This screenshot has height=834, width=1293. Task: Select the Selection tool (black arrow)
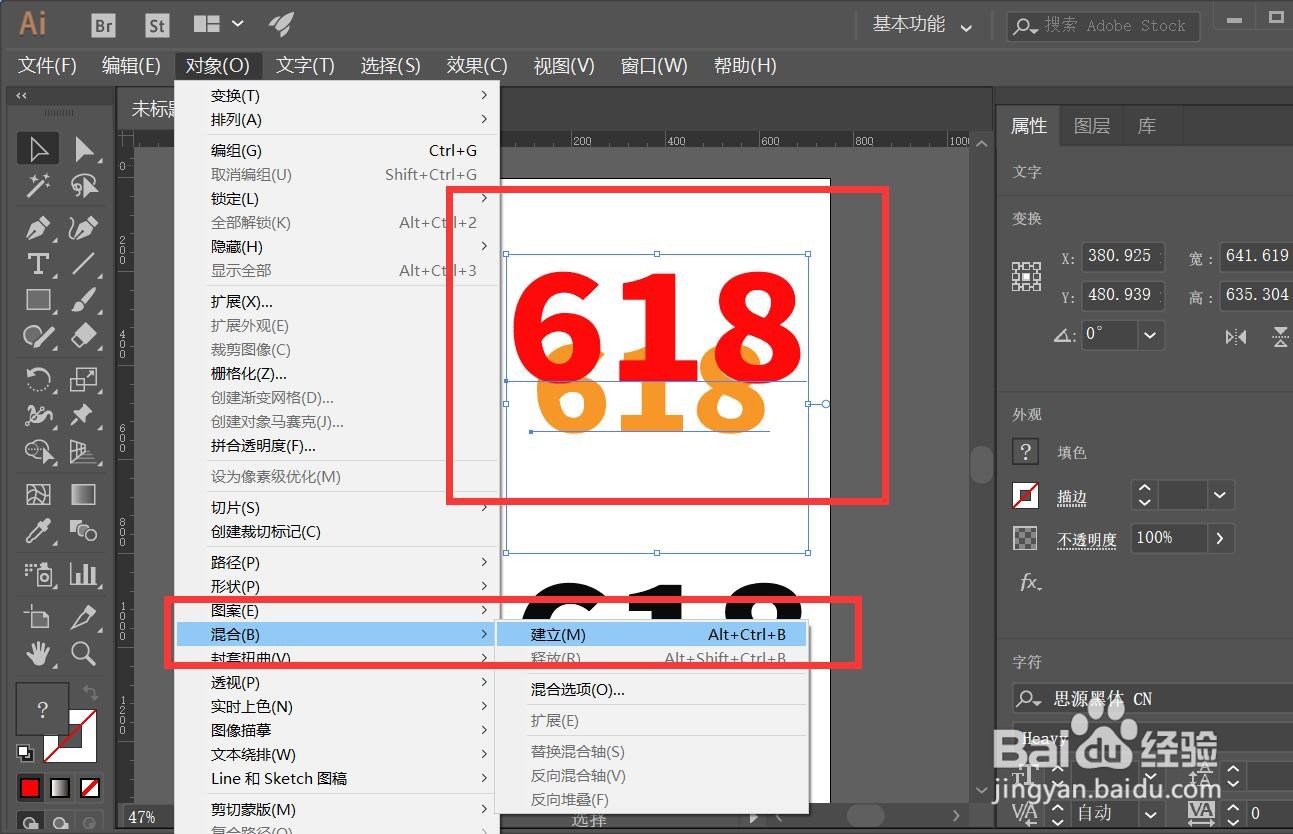(38, 148)
